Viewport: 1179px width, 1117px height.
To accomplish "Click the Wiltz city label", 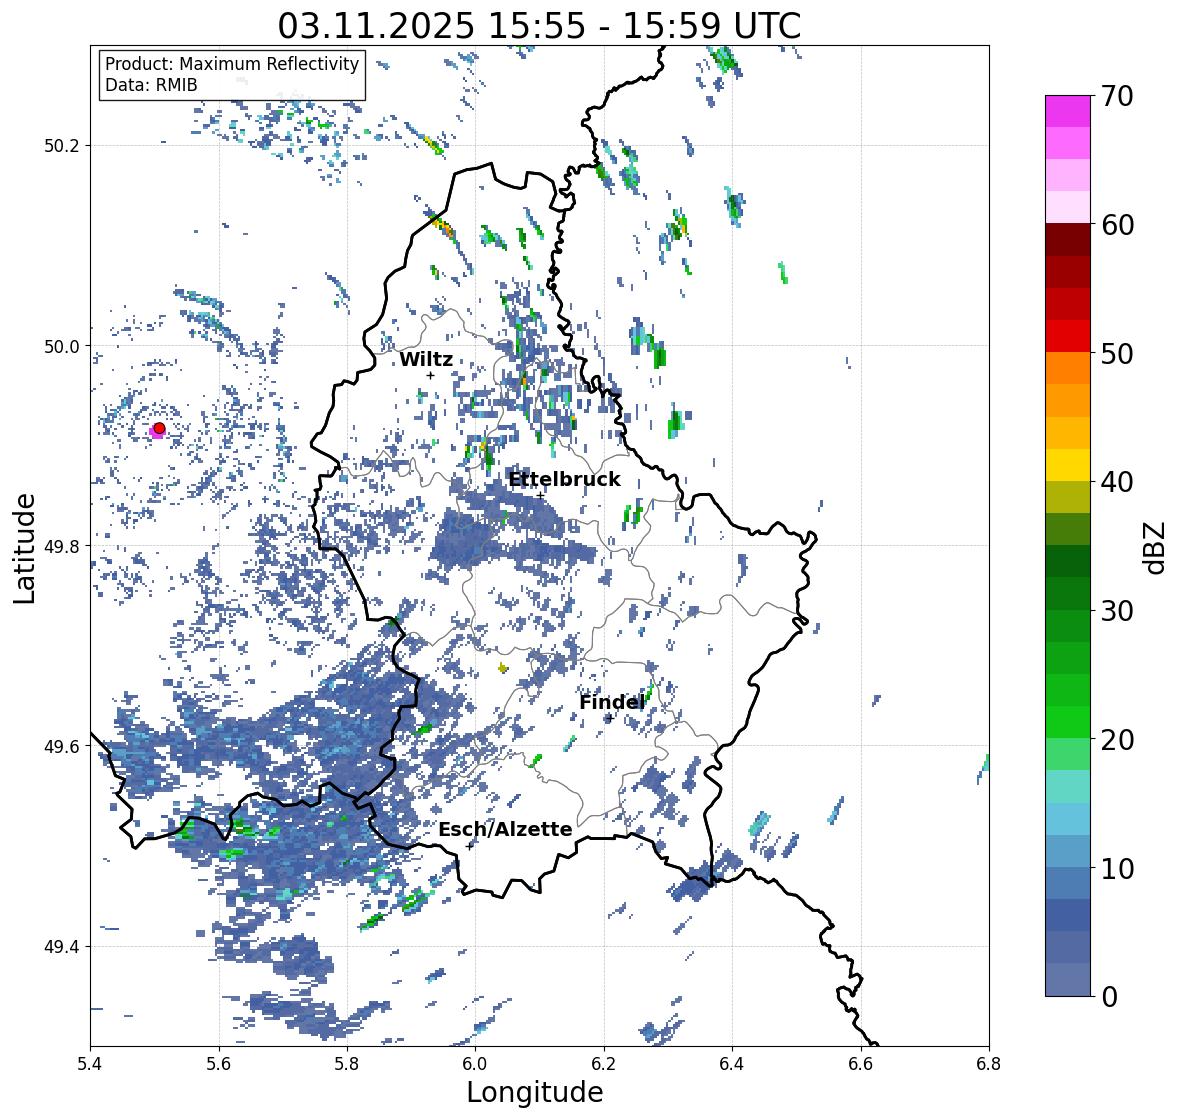I will coord(426,359).
